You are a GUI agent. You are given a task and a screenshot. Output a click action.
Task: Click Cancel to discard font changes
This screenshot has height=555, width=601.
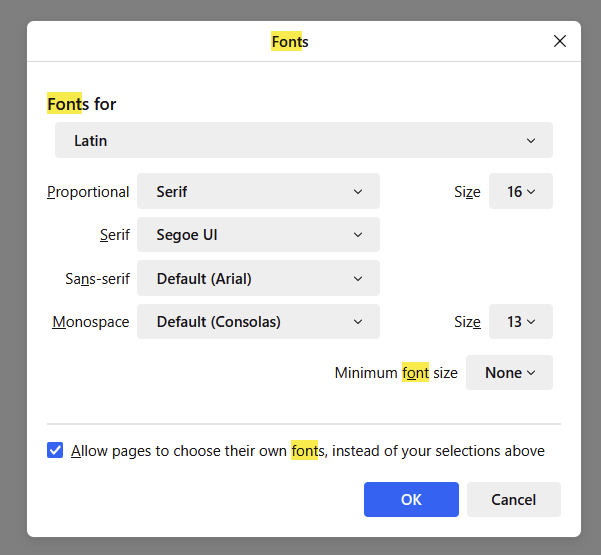[513, 499]
